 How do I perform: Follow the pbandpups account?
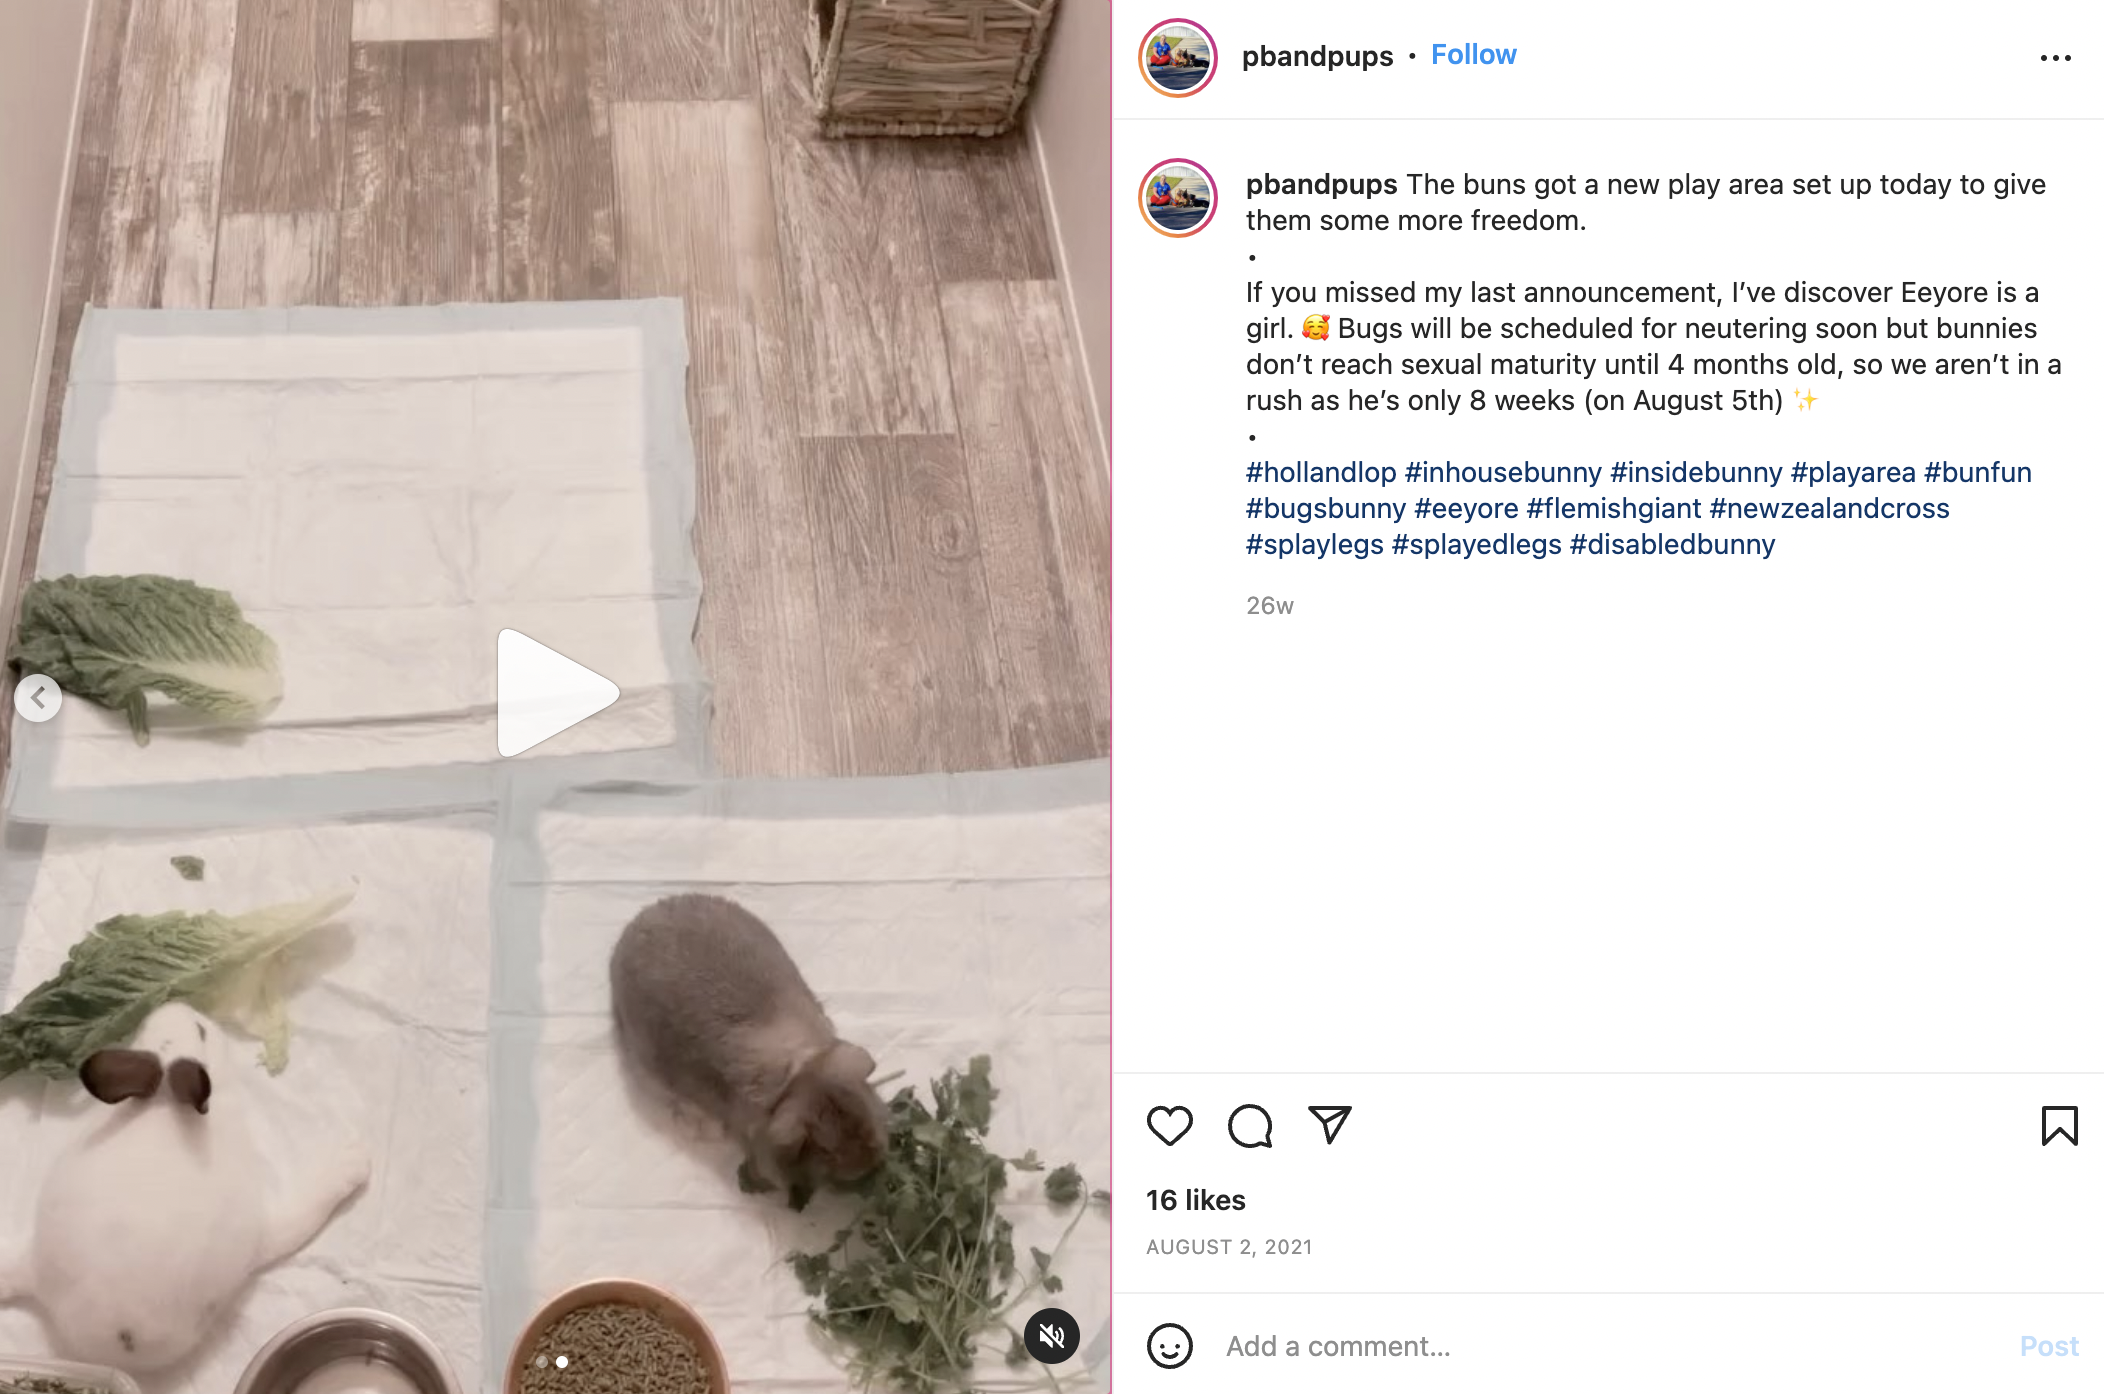(x=1473, y=55)
